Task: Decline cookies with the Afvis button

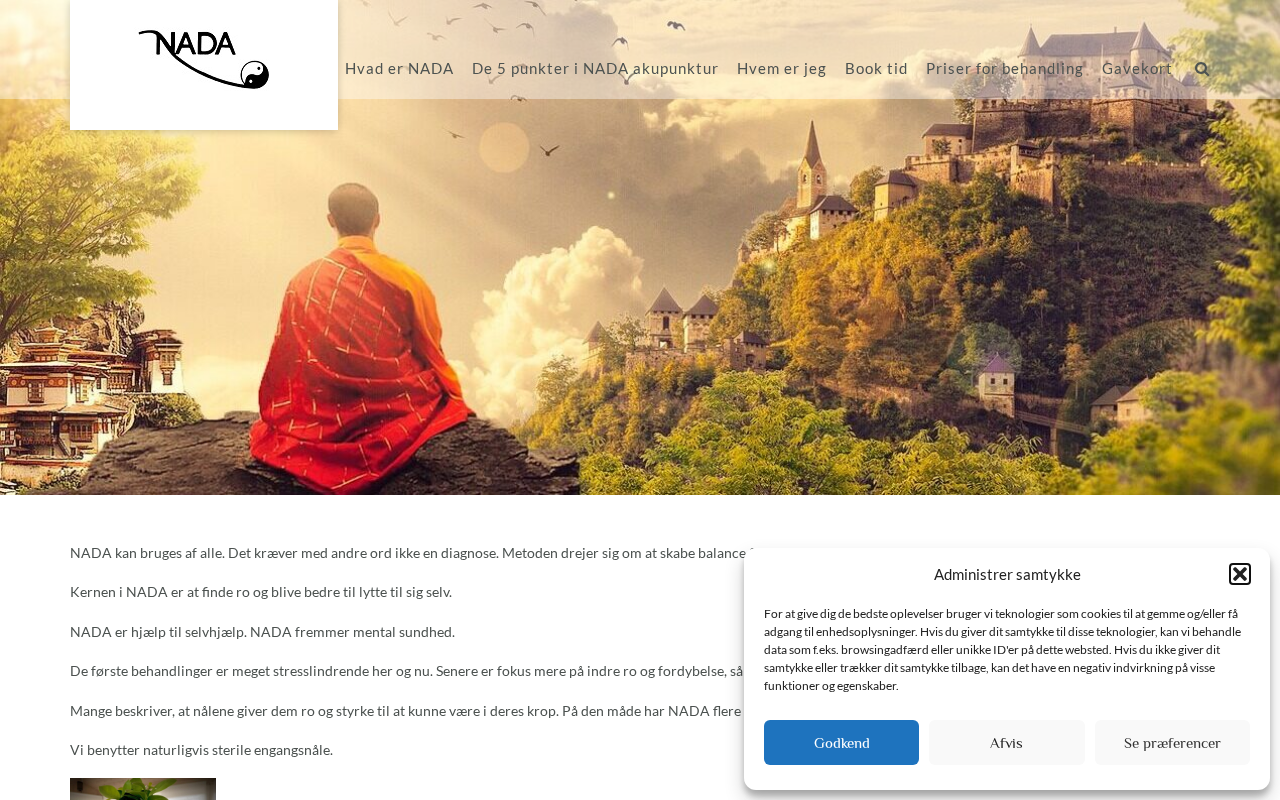Action: click(x=1006, y=743)
